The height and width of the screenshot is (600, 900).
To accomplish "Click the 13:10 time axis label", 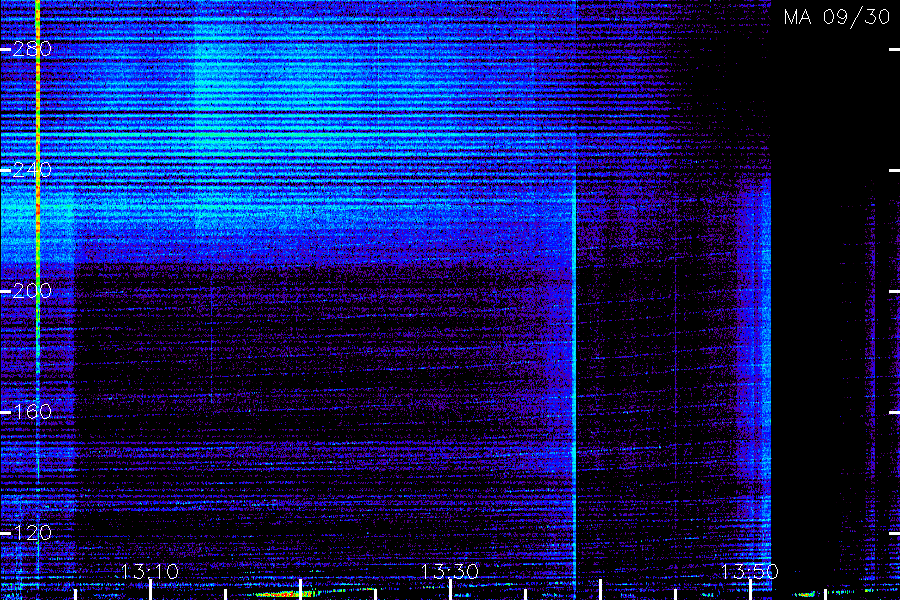I will 150,572.
